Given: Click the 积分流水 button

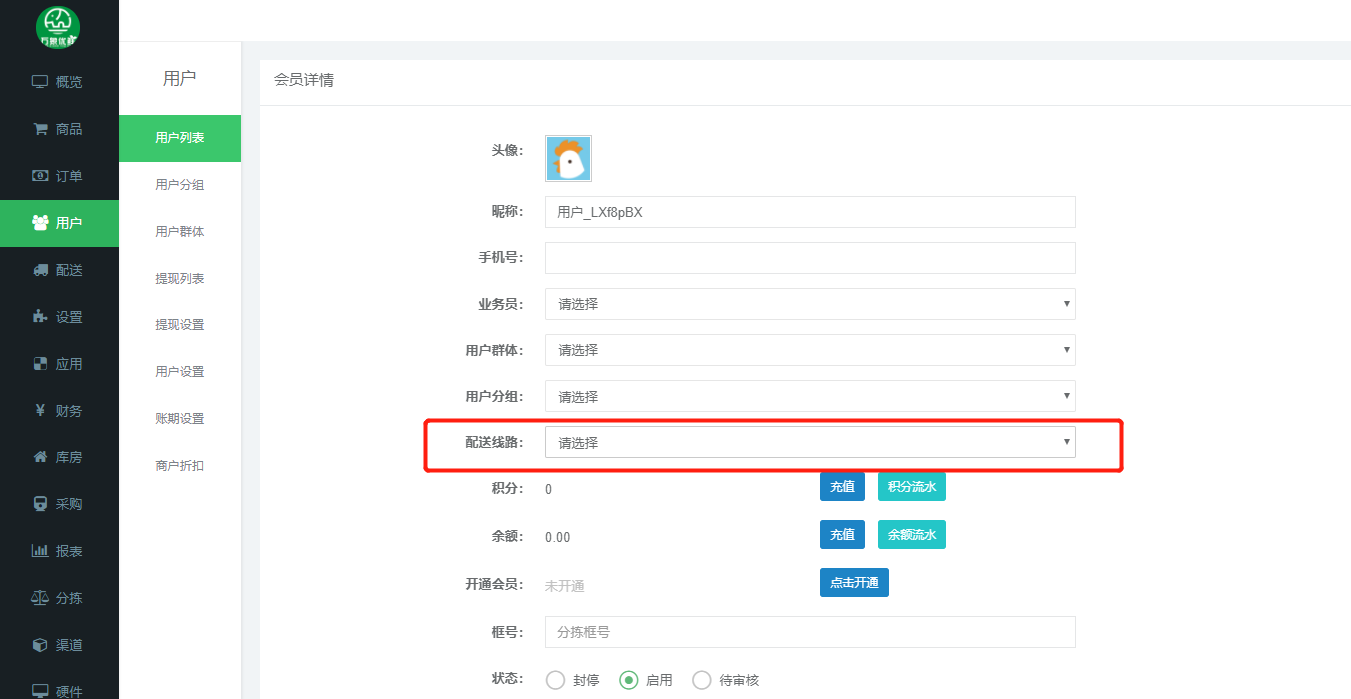Looking at the screenshot, I should 911,487.
